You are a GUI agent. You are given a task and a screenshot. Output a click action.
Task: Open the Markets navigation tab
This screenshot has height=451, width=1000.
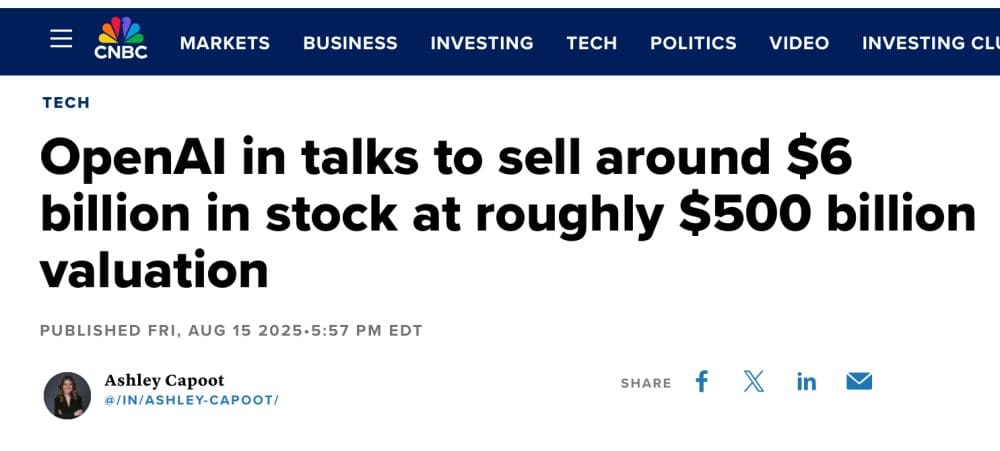[x=225, y=43]
